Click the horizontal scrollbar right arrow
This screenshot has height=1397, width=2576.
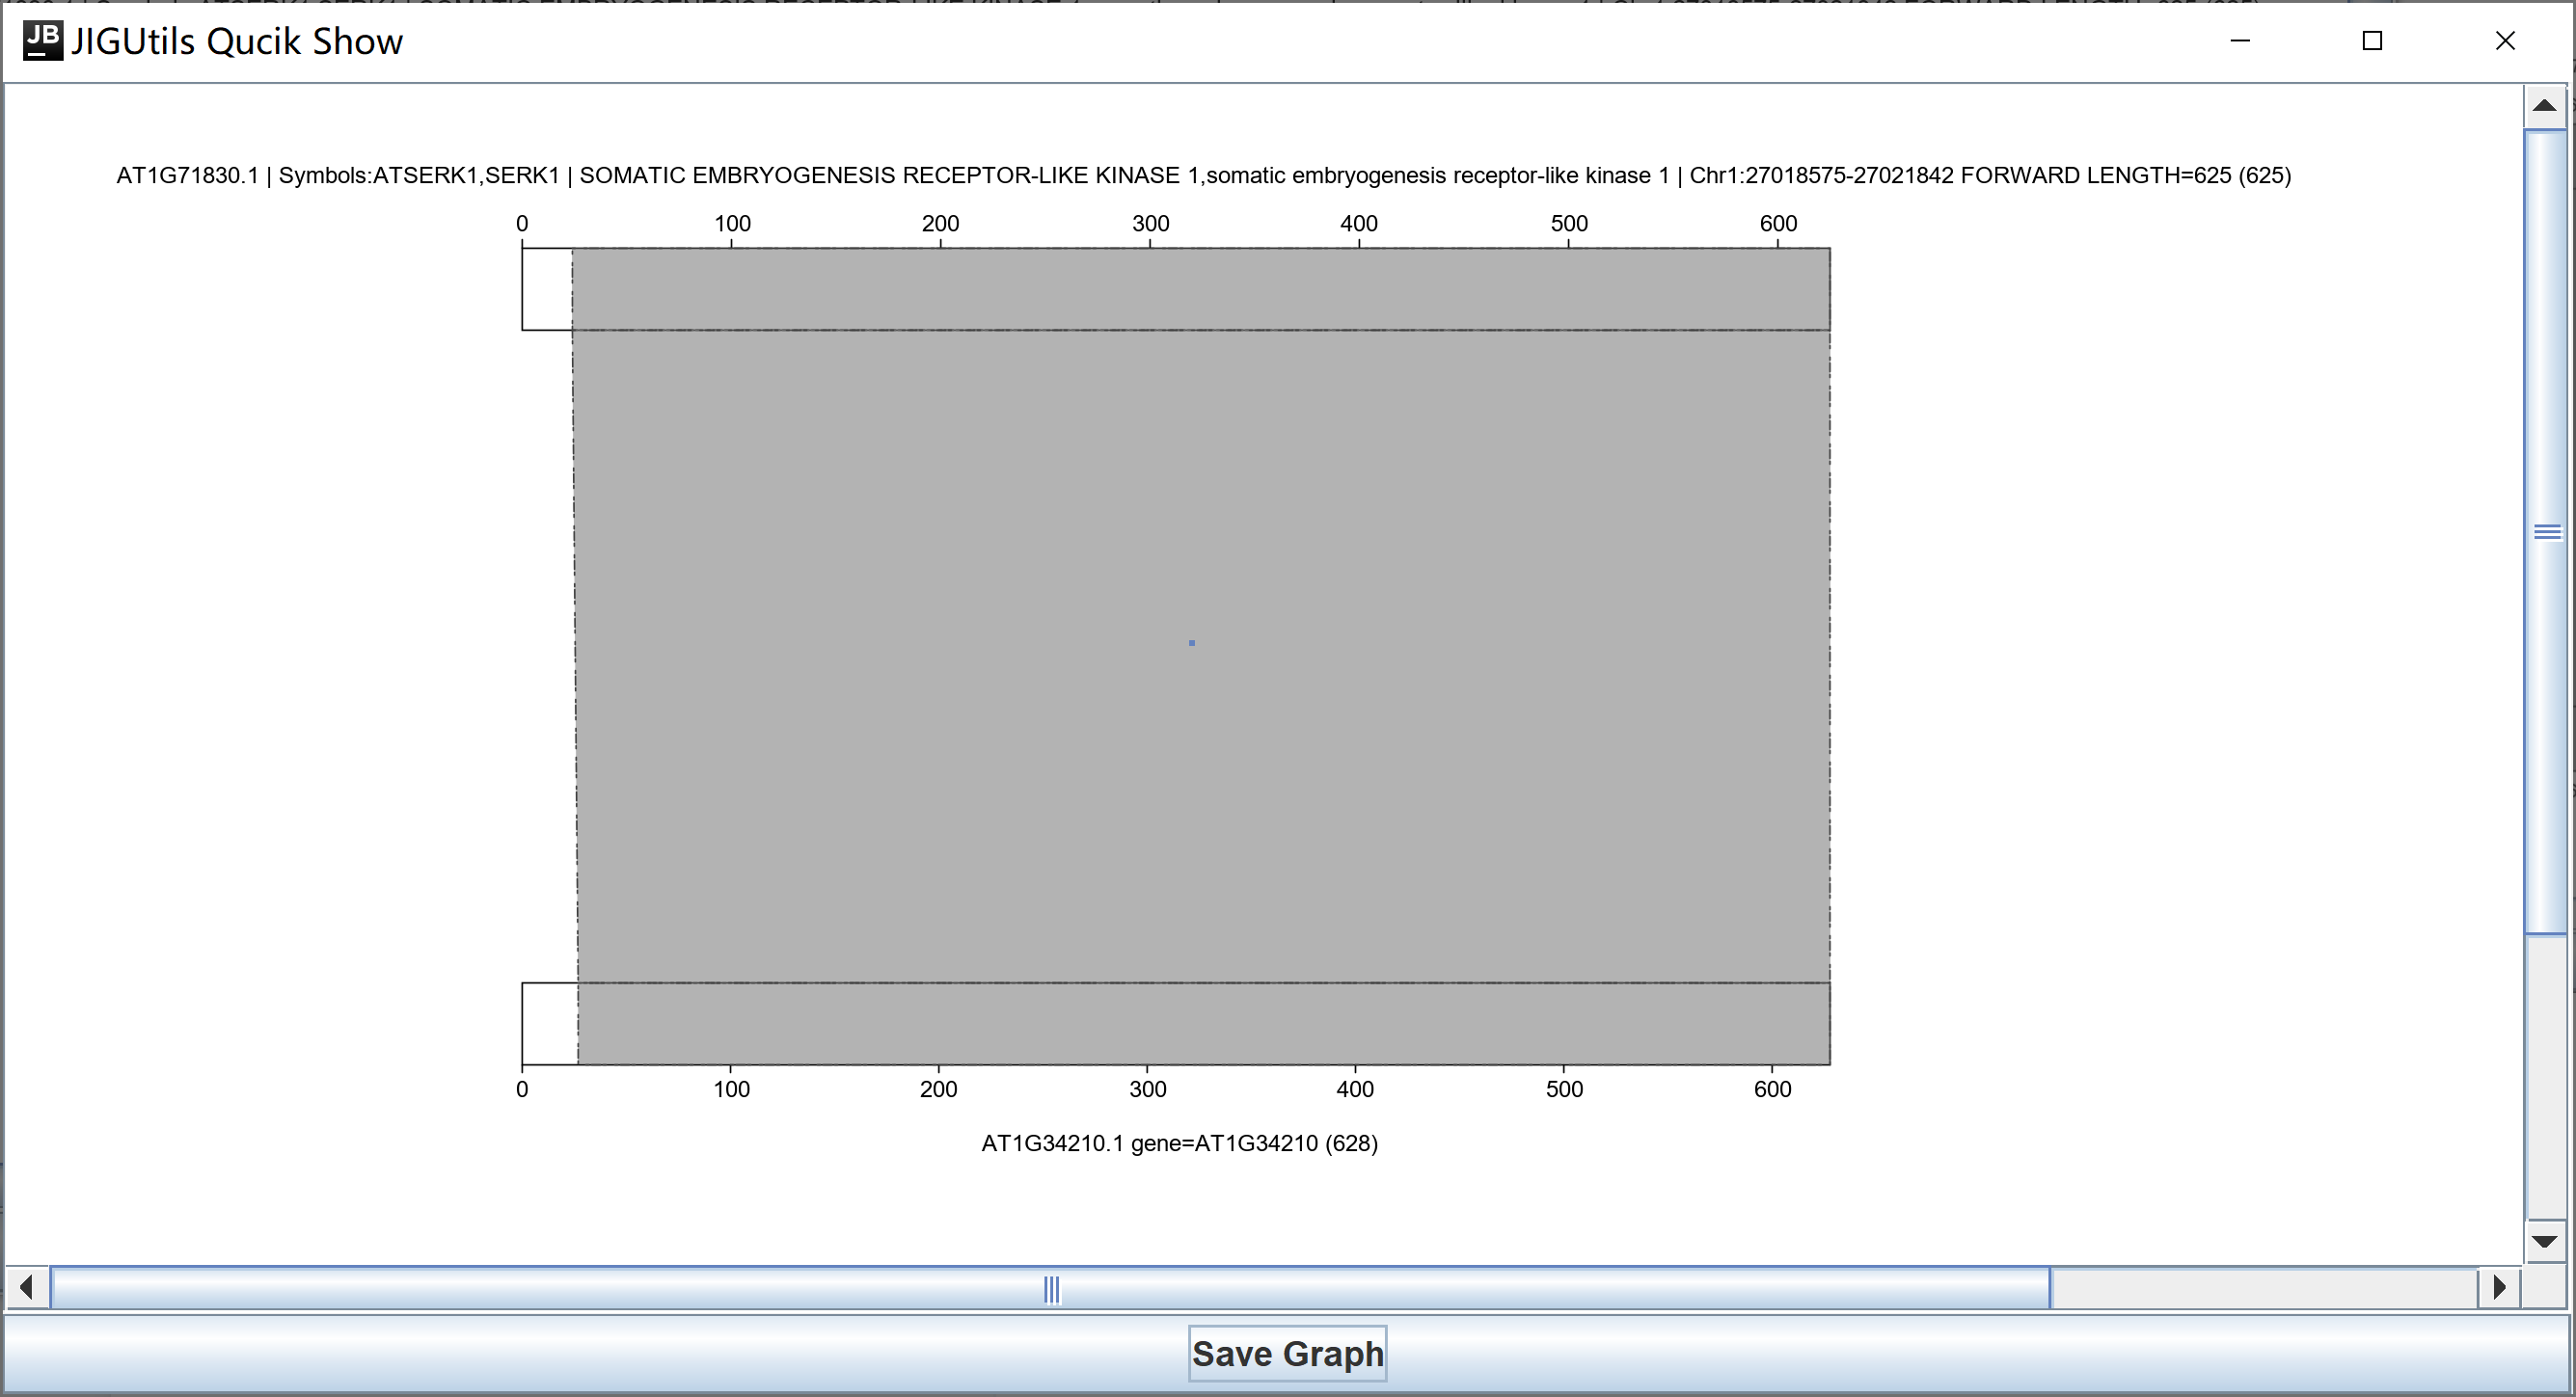coord(2499,1287)
